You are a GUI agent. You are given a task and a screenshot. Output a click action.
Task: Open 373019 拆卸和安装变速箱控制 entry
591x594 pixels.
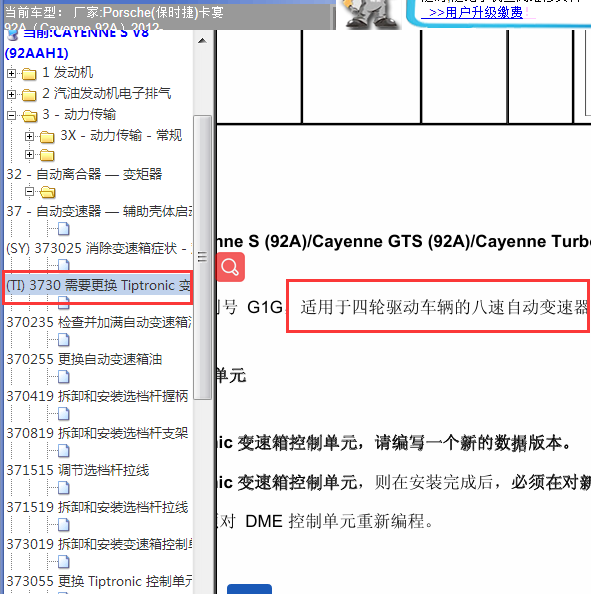(99, 544)
